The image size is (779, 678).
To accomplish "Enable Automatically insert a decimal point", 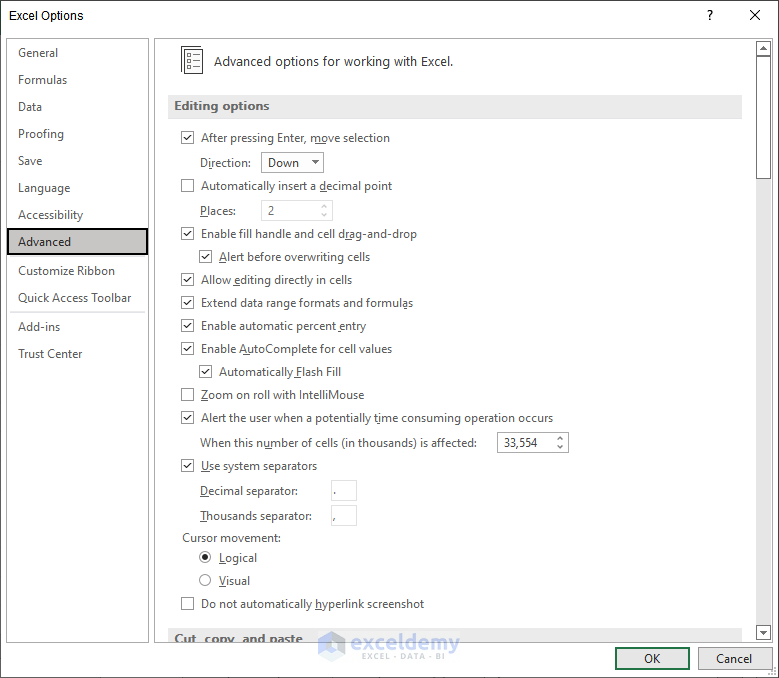I will 187,186.
